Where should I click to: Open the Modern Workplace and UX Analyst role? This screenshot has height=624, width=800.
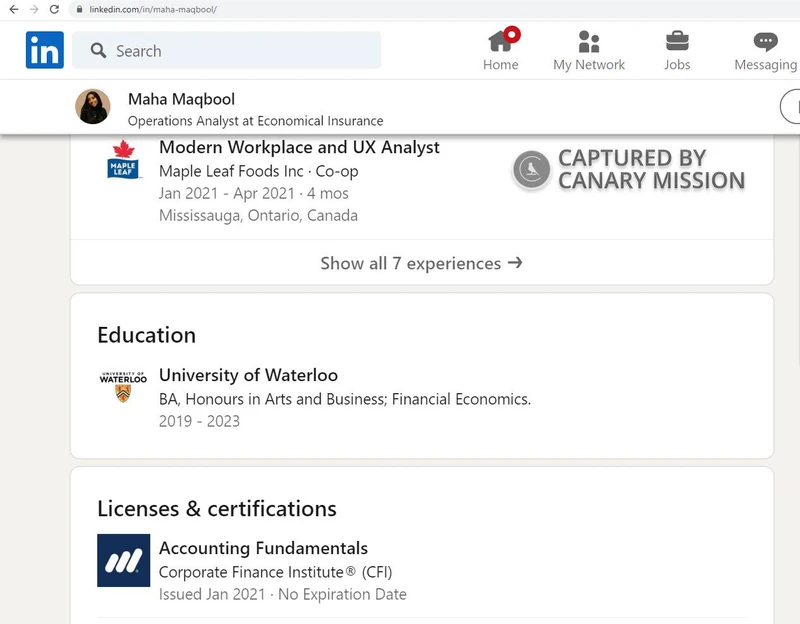298,147
